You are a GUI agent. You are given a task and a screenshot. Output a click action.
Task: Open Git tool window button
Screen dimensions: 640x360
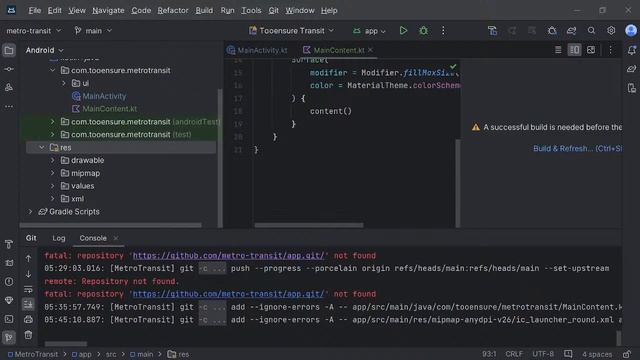click(9, 337)
